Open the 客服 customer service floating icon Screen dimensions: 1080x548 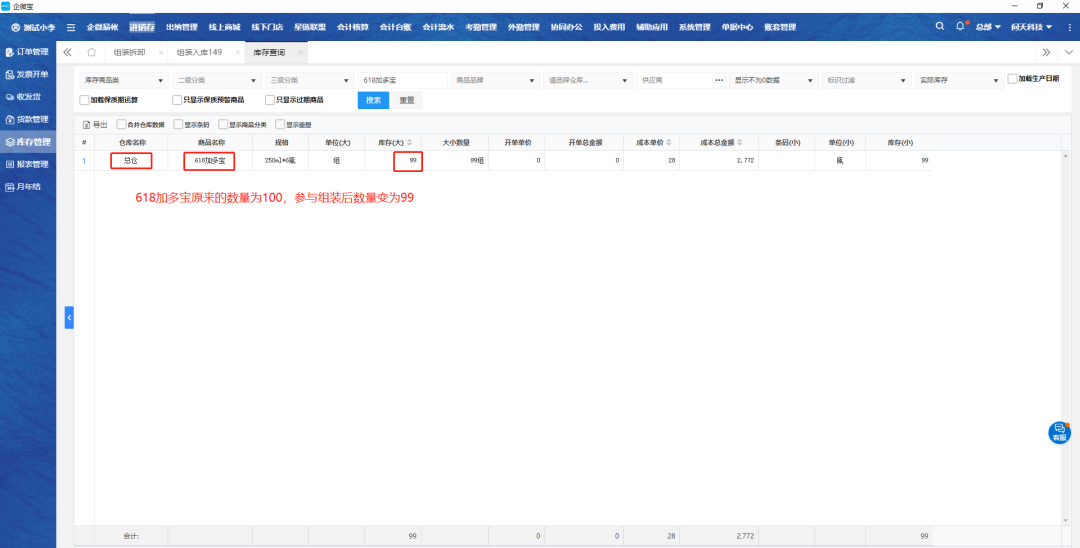[x=1059, y=432]
